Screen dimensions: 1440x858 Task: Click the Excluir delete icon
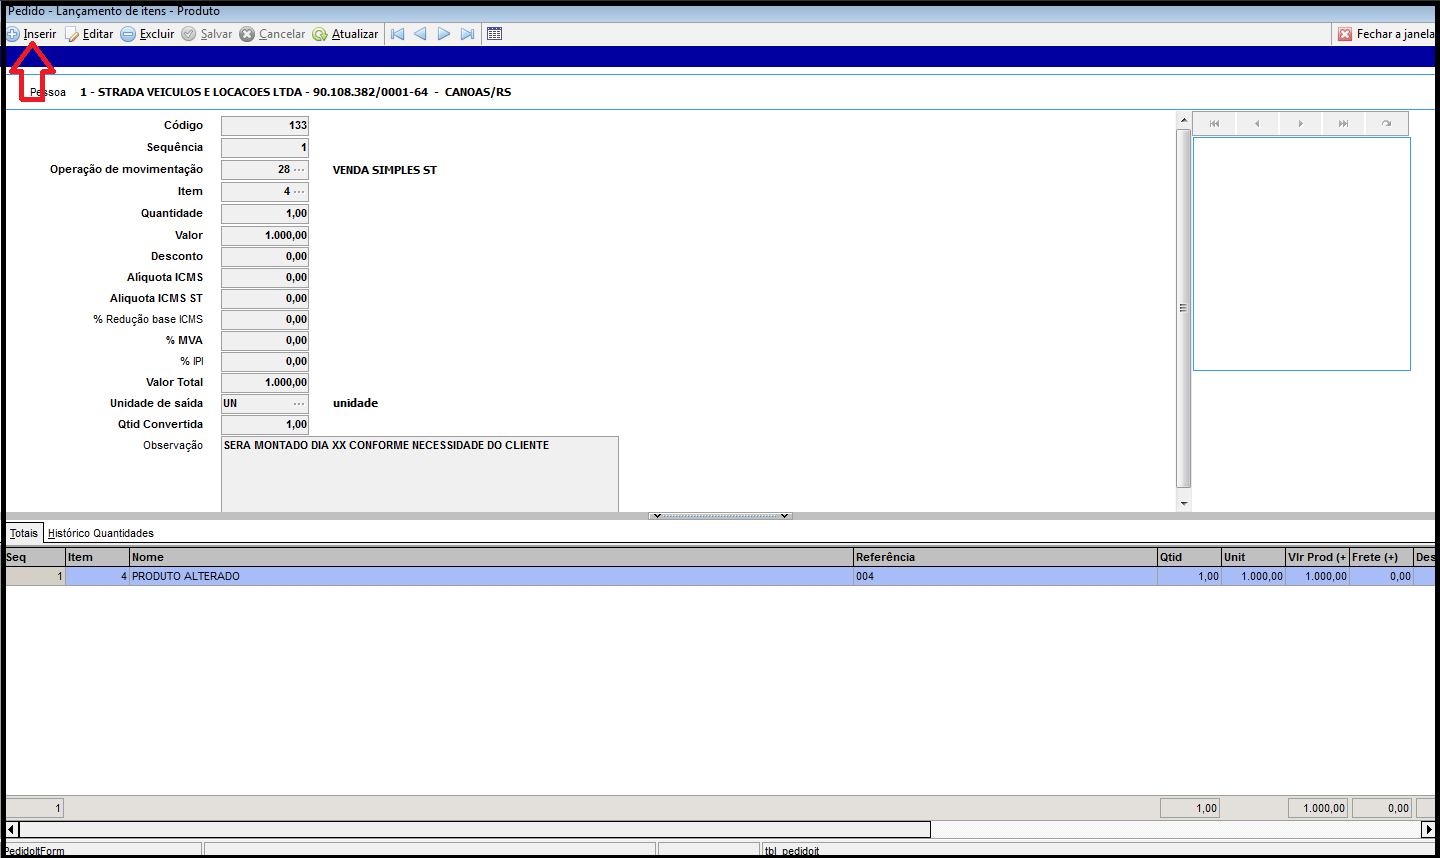[x=128, y=34]
